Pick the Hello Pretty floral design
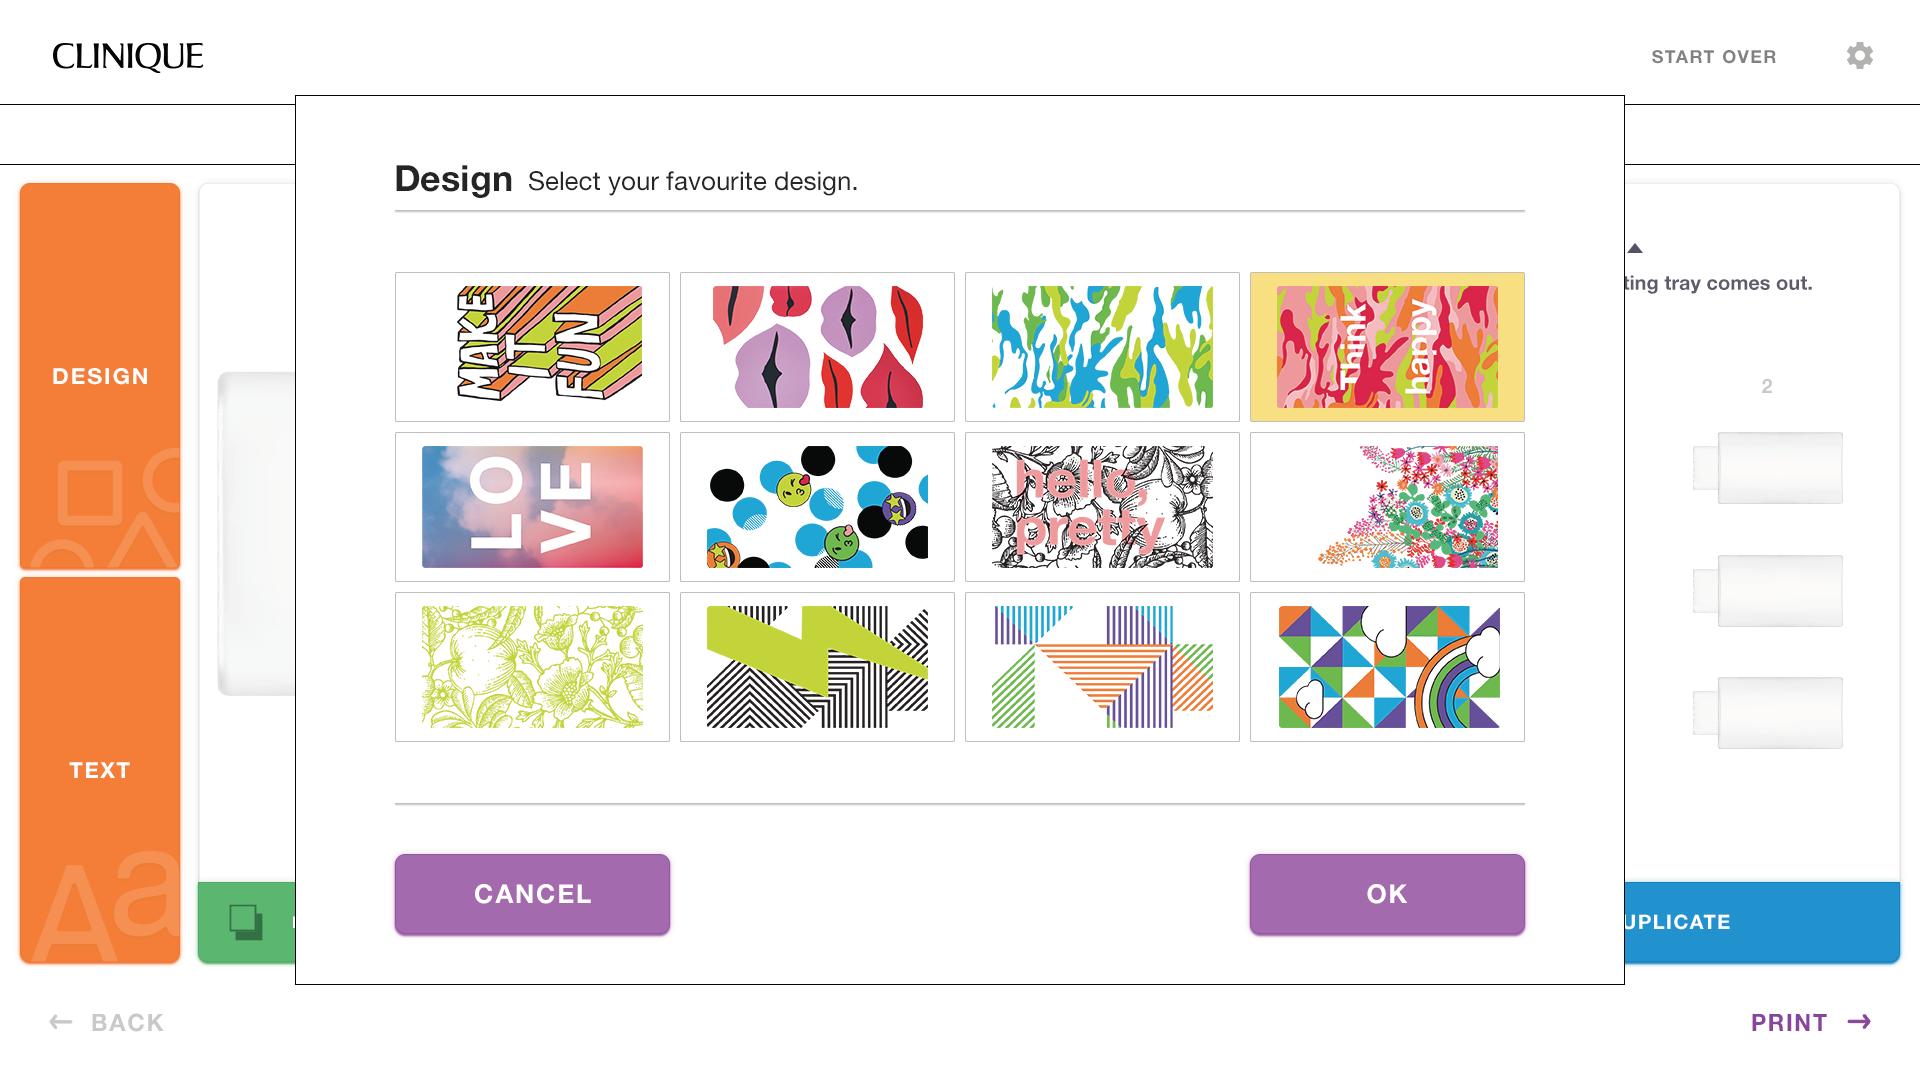The height and width of the screenshot is (1080, 1920). click(1102, 507)
